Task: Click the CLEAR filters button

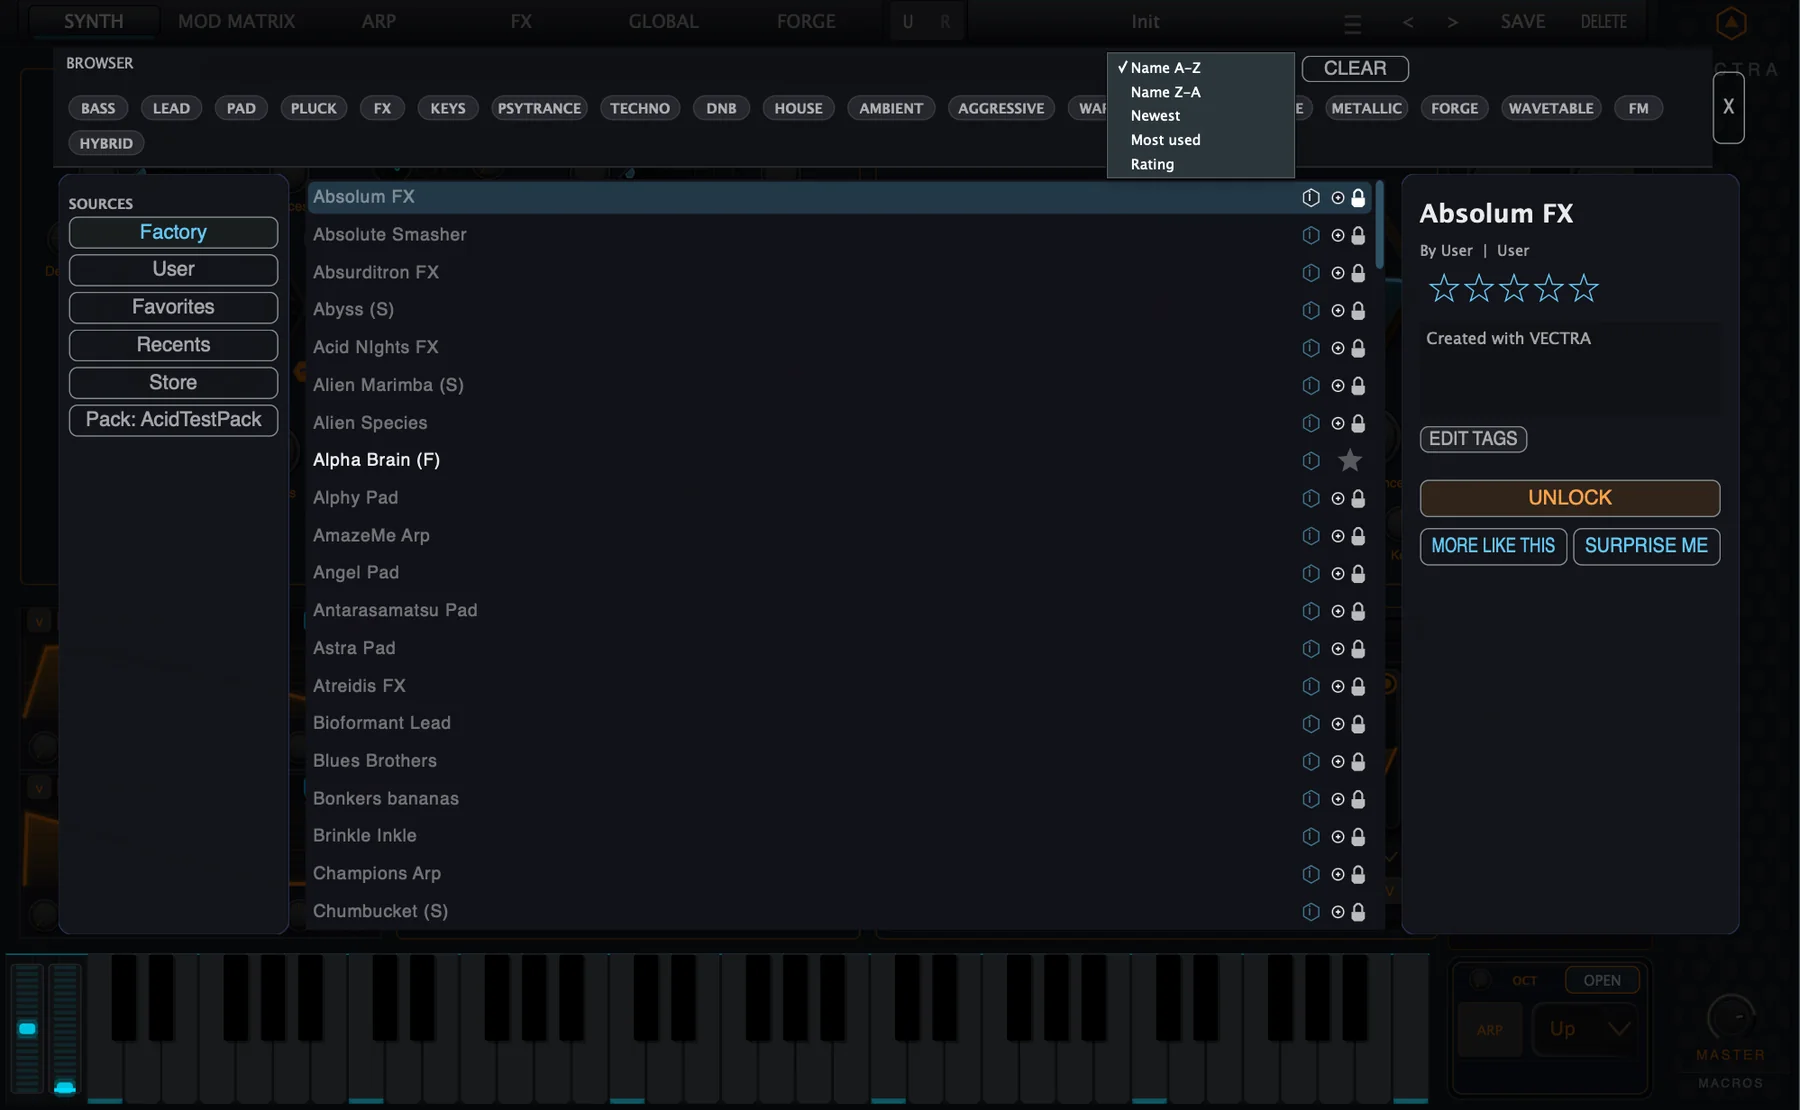Action: (x=1355, y=68)
